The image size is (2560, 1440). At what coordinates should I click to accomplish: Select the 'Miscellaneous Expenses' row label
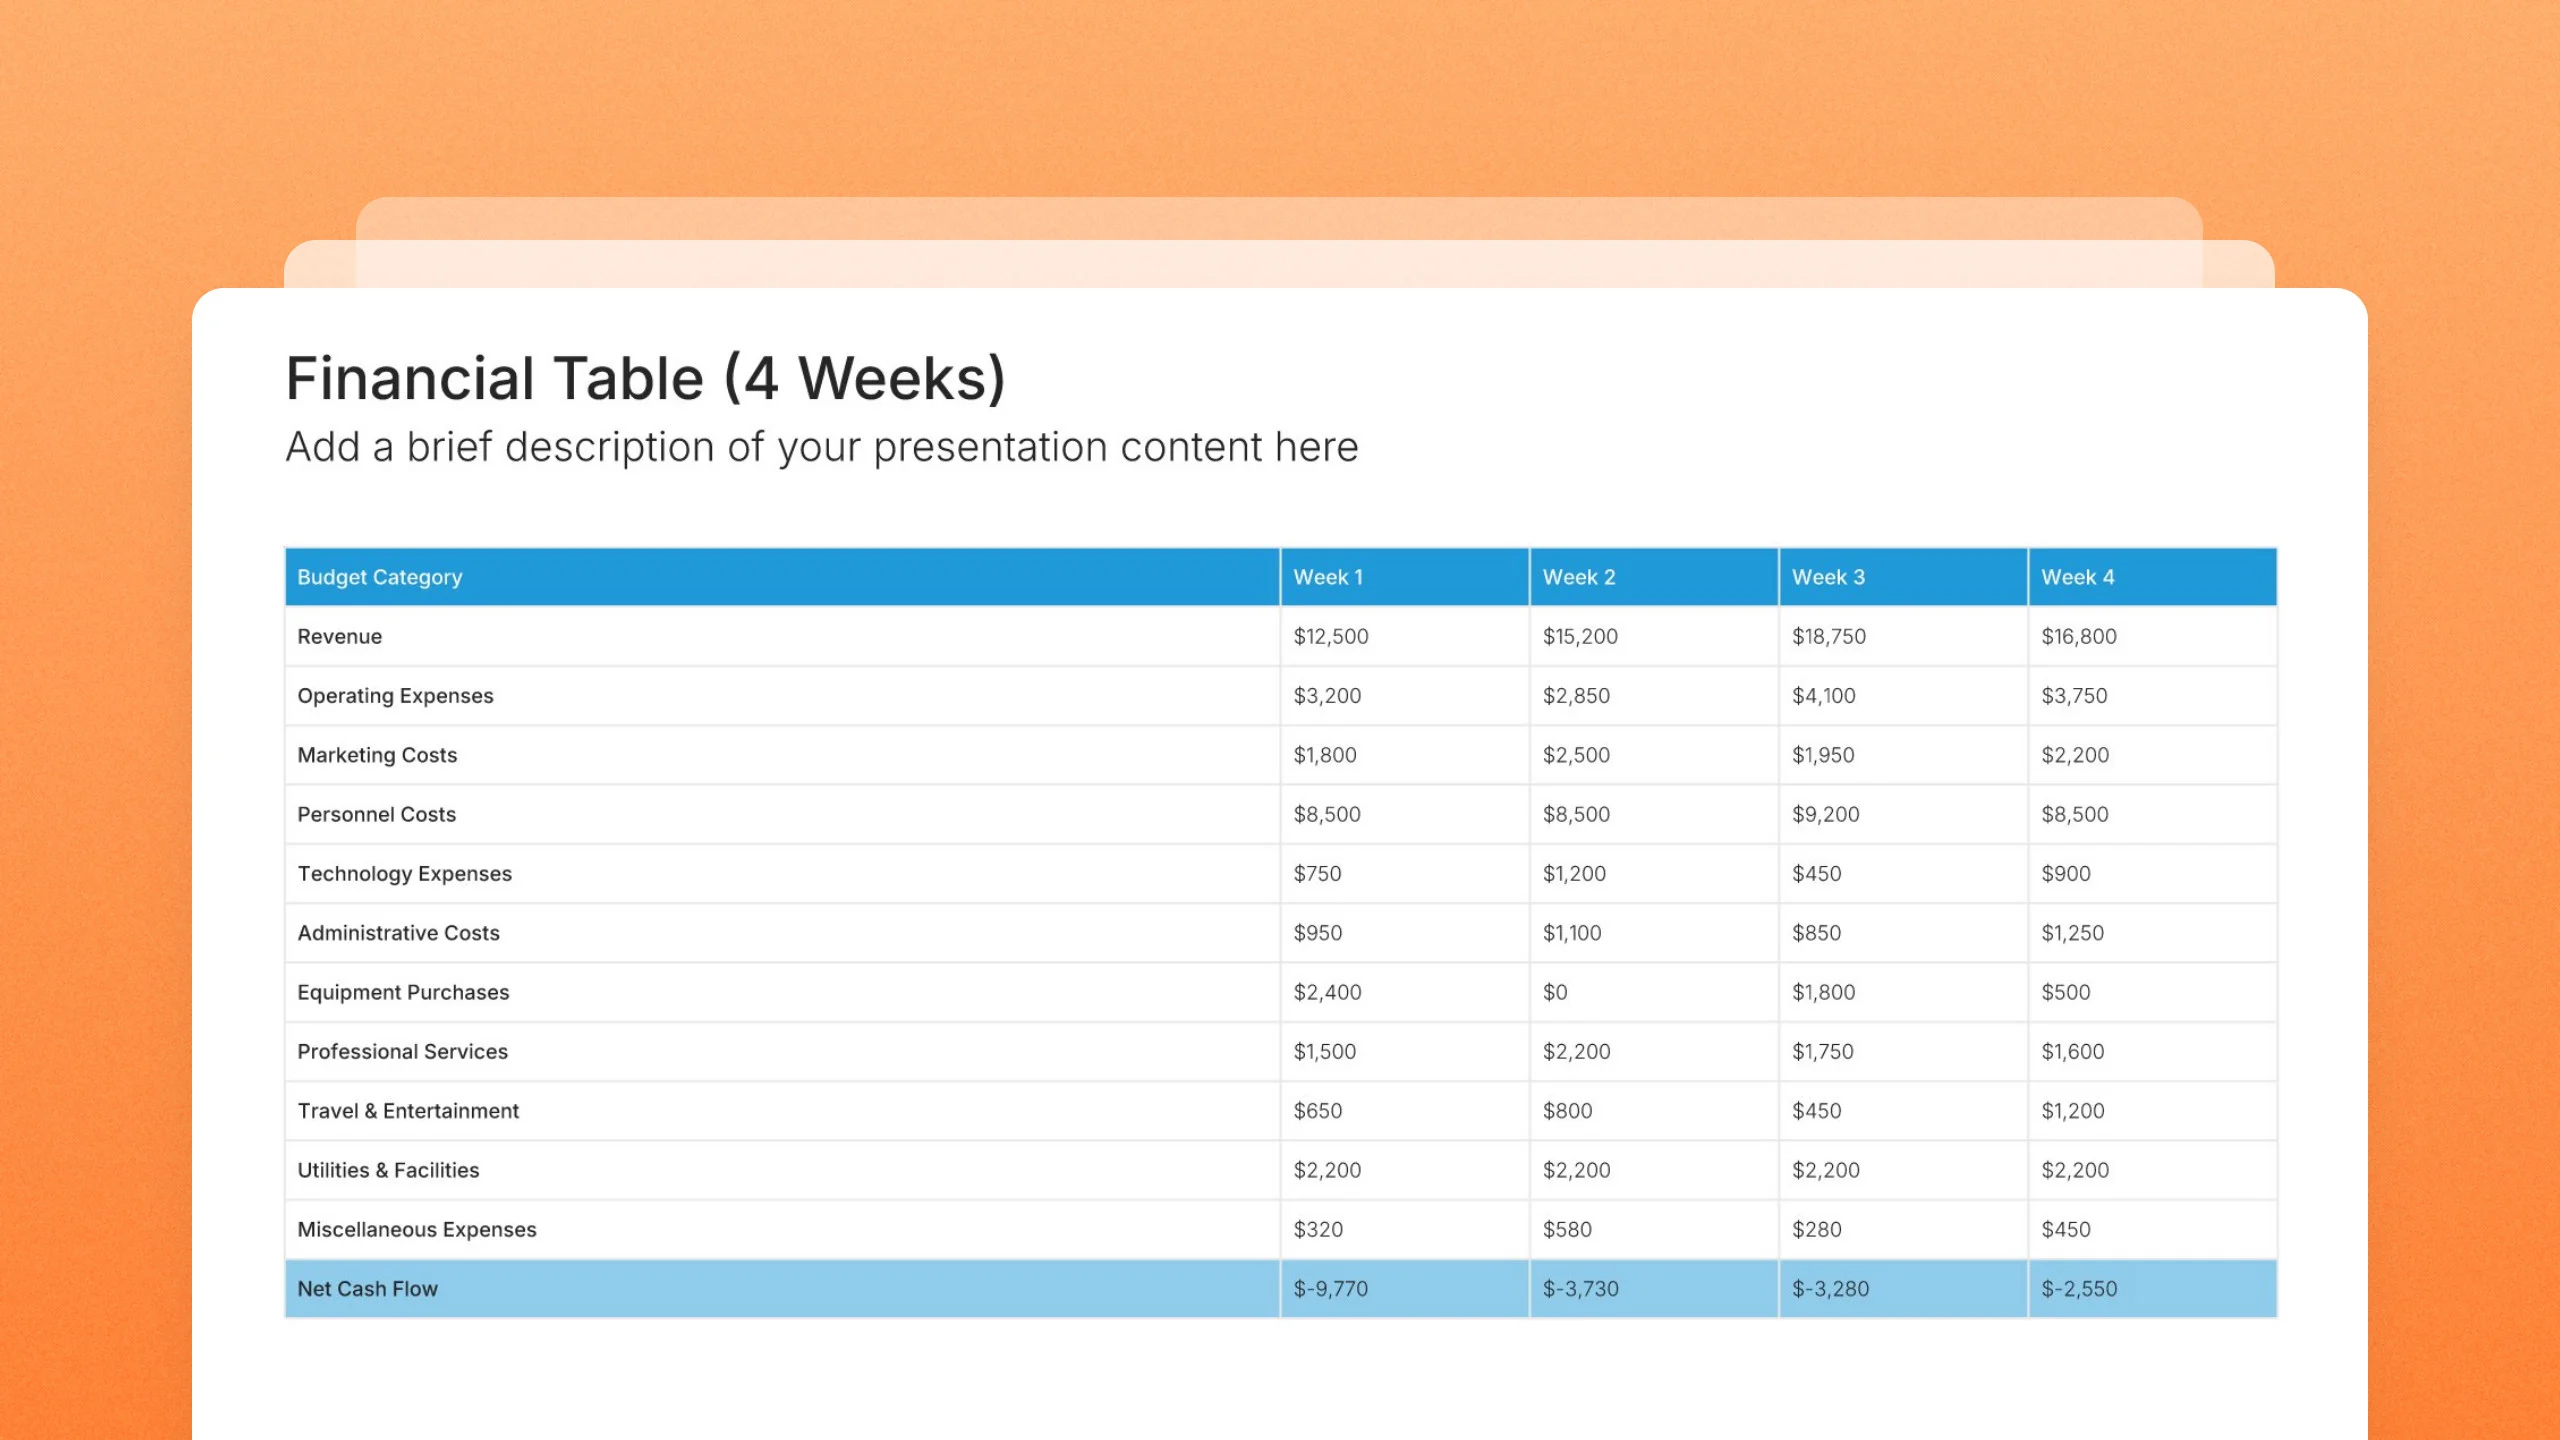417,1229
